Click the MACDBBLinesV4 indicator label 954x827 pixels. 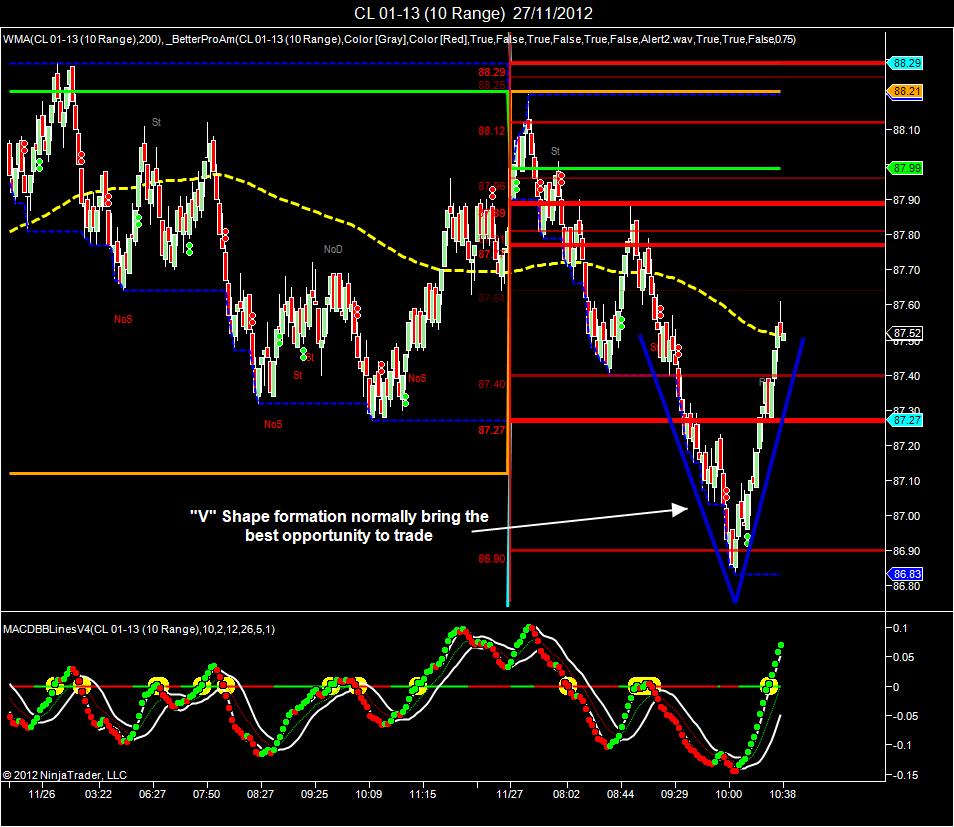point(139,629)
